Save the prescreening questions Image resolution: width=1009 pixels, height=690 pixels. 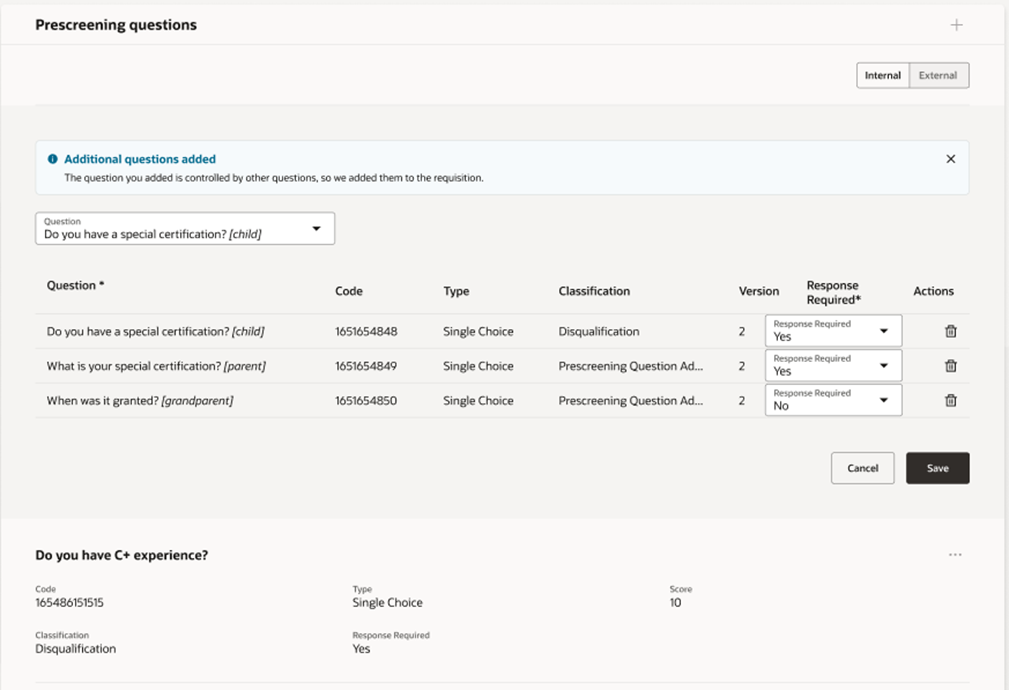tap(938, 468)
